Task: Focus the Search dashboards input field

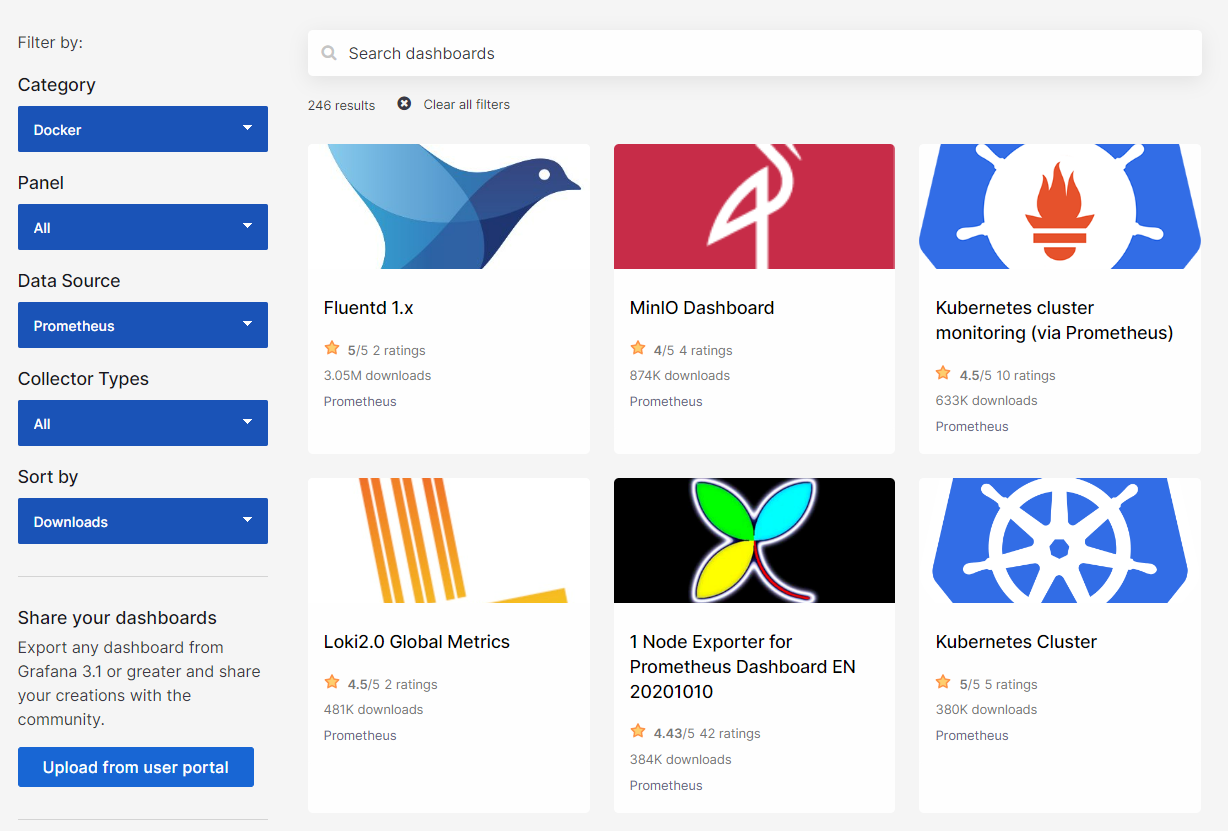Action: (760, 54)
